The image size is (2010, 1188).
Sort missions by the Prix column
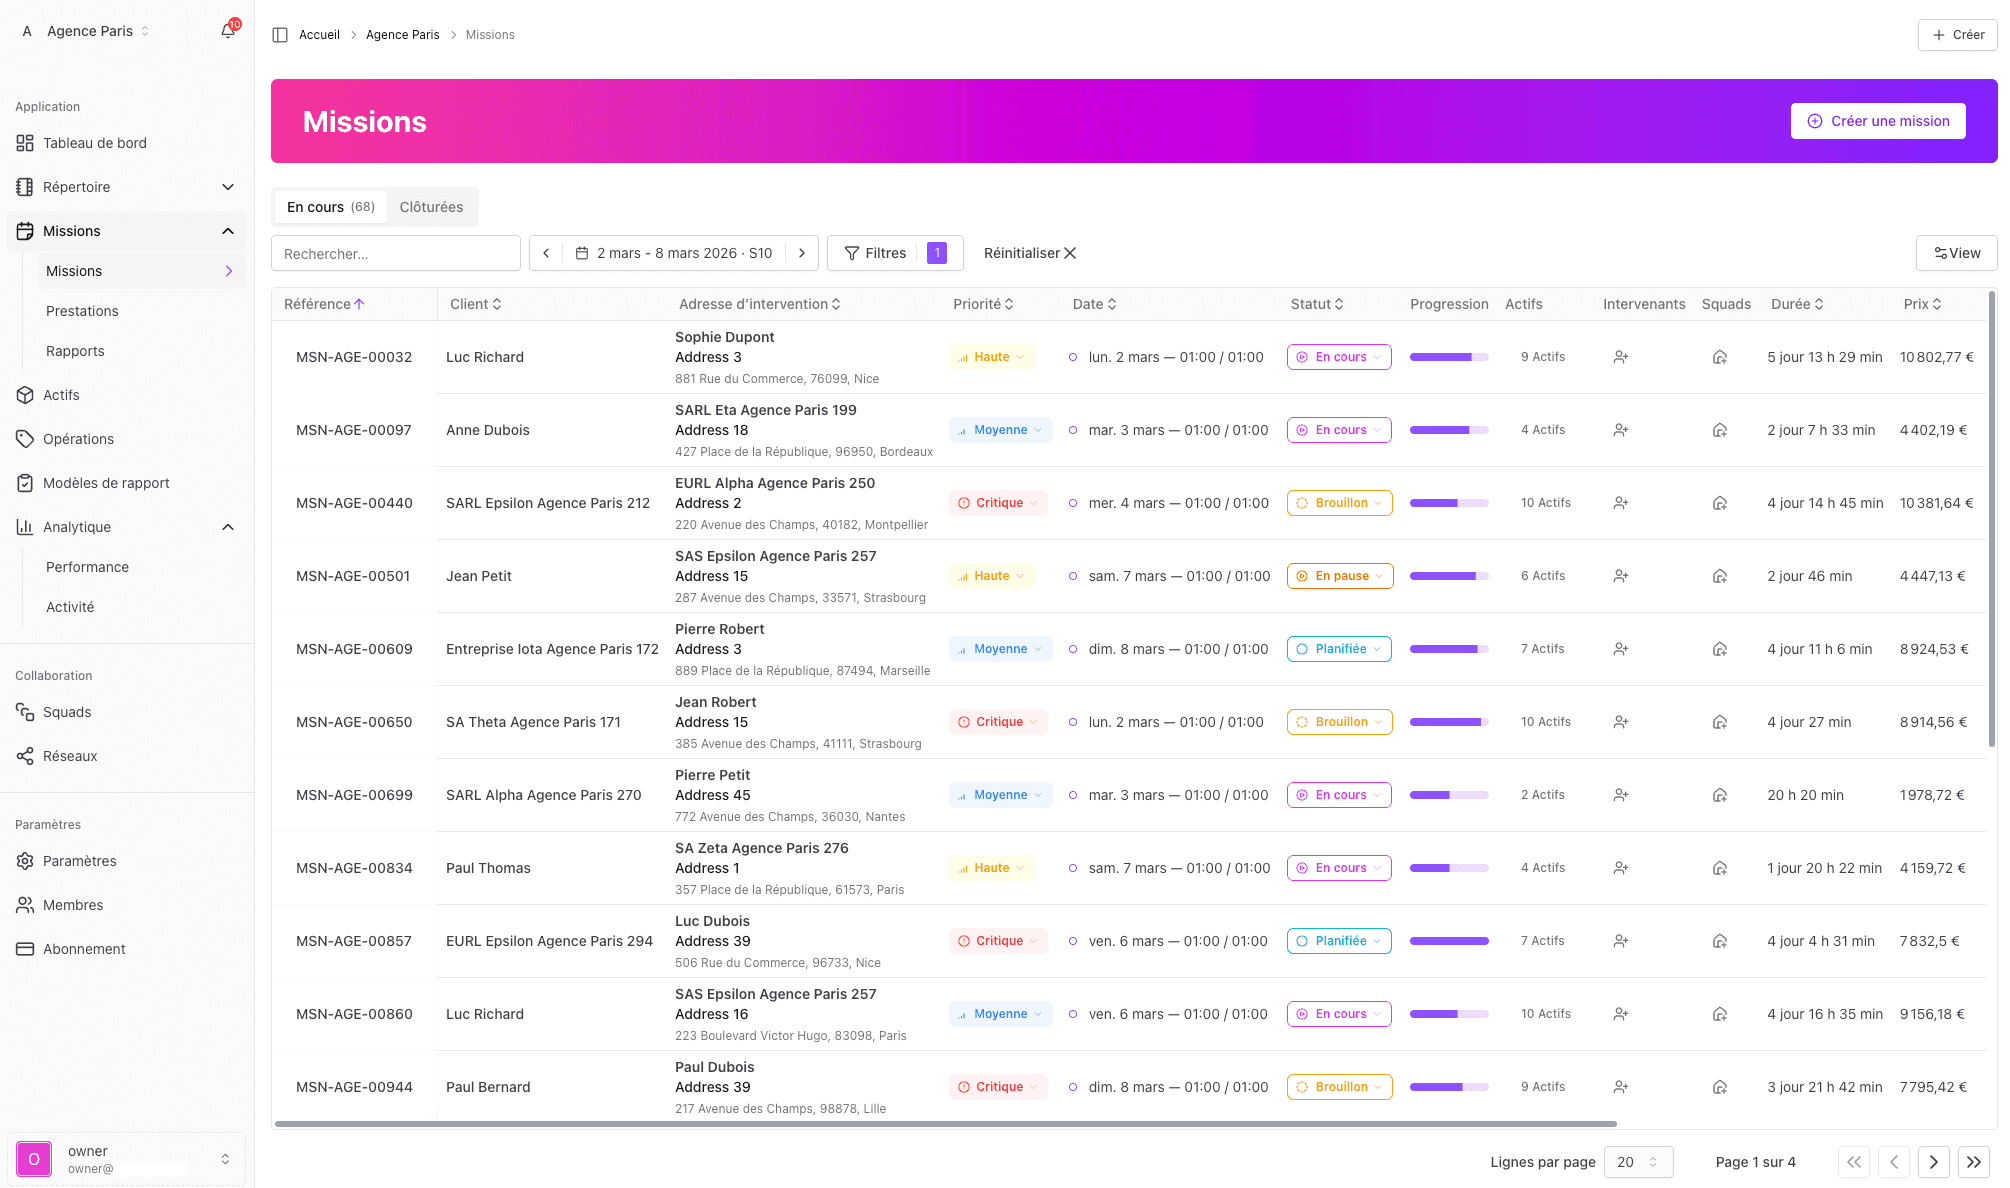(1923, 304)
